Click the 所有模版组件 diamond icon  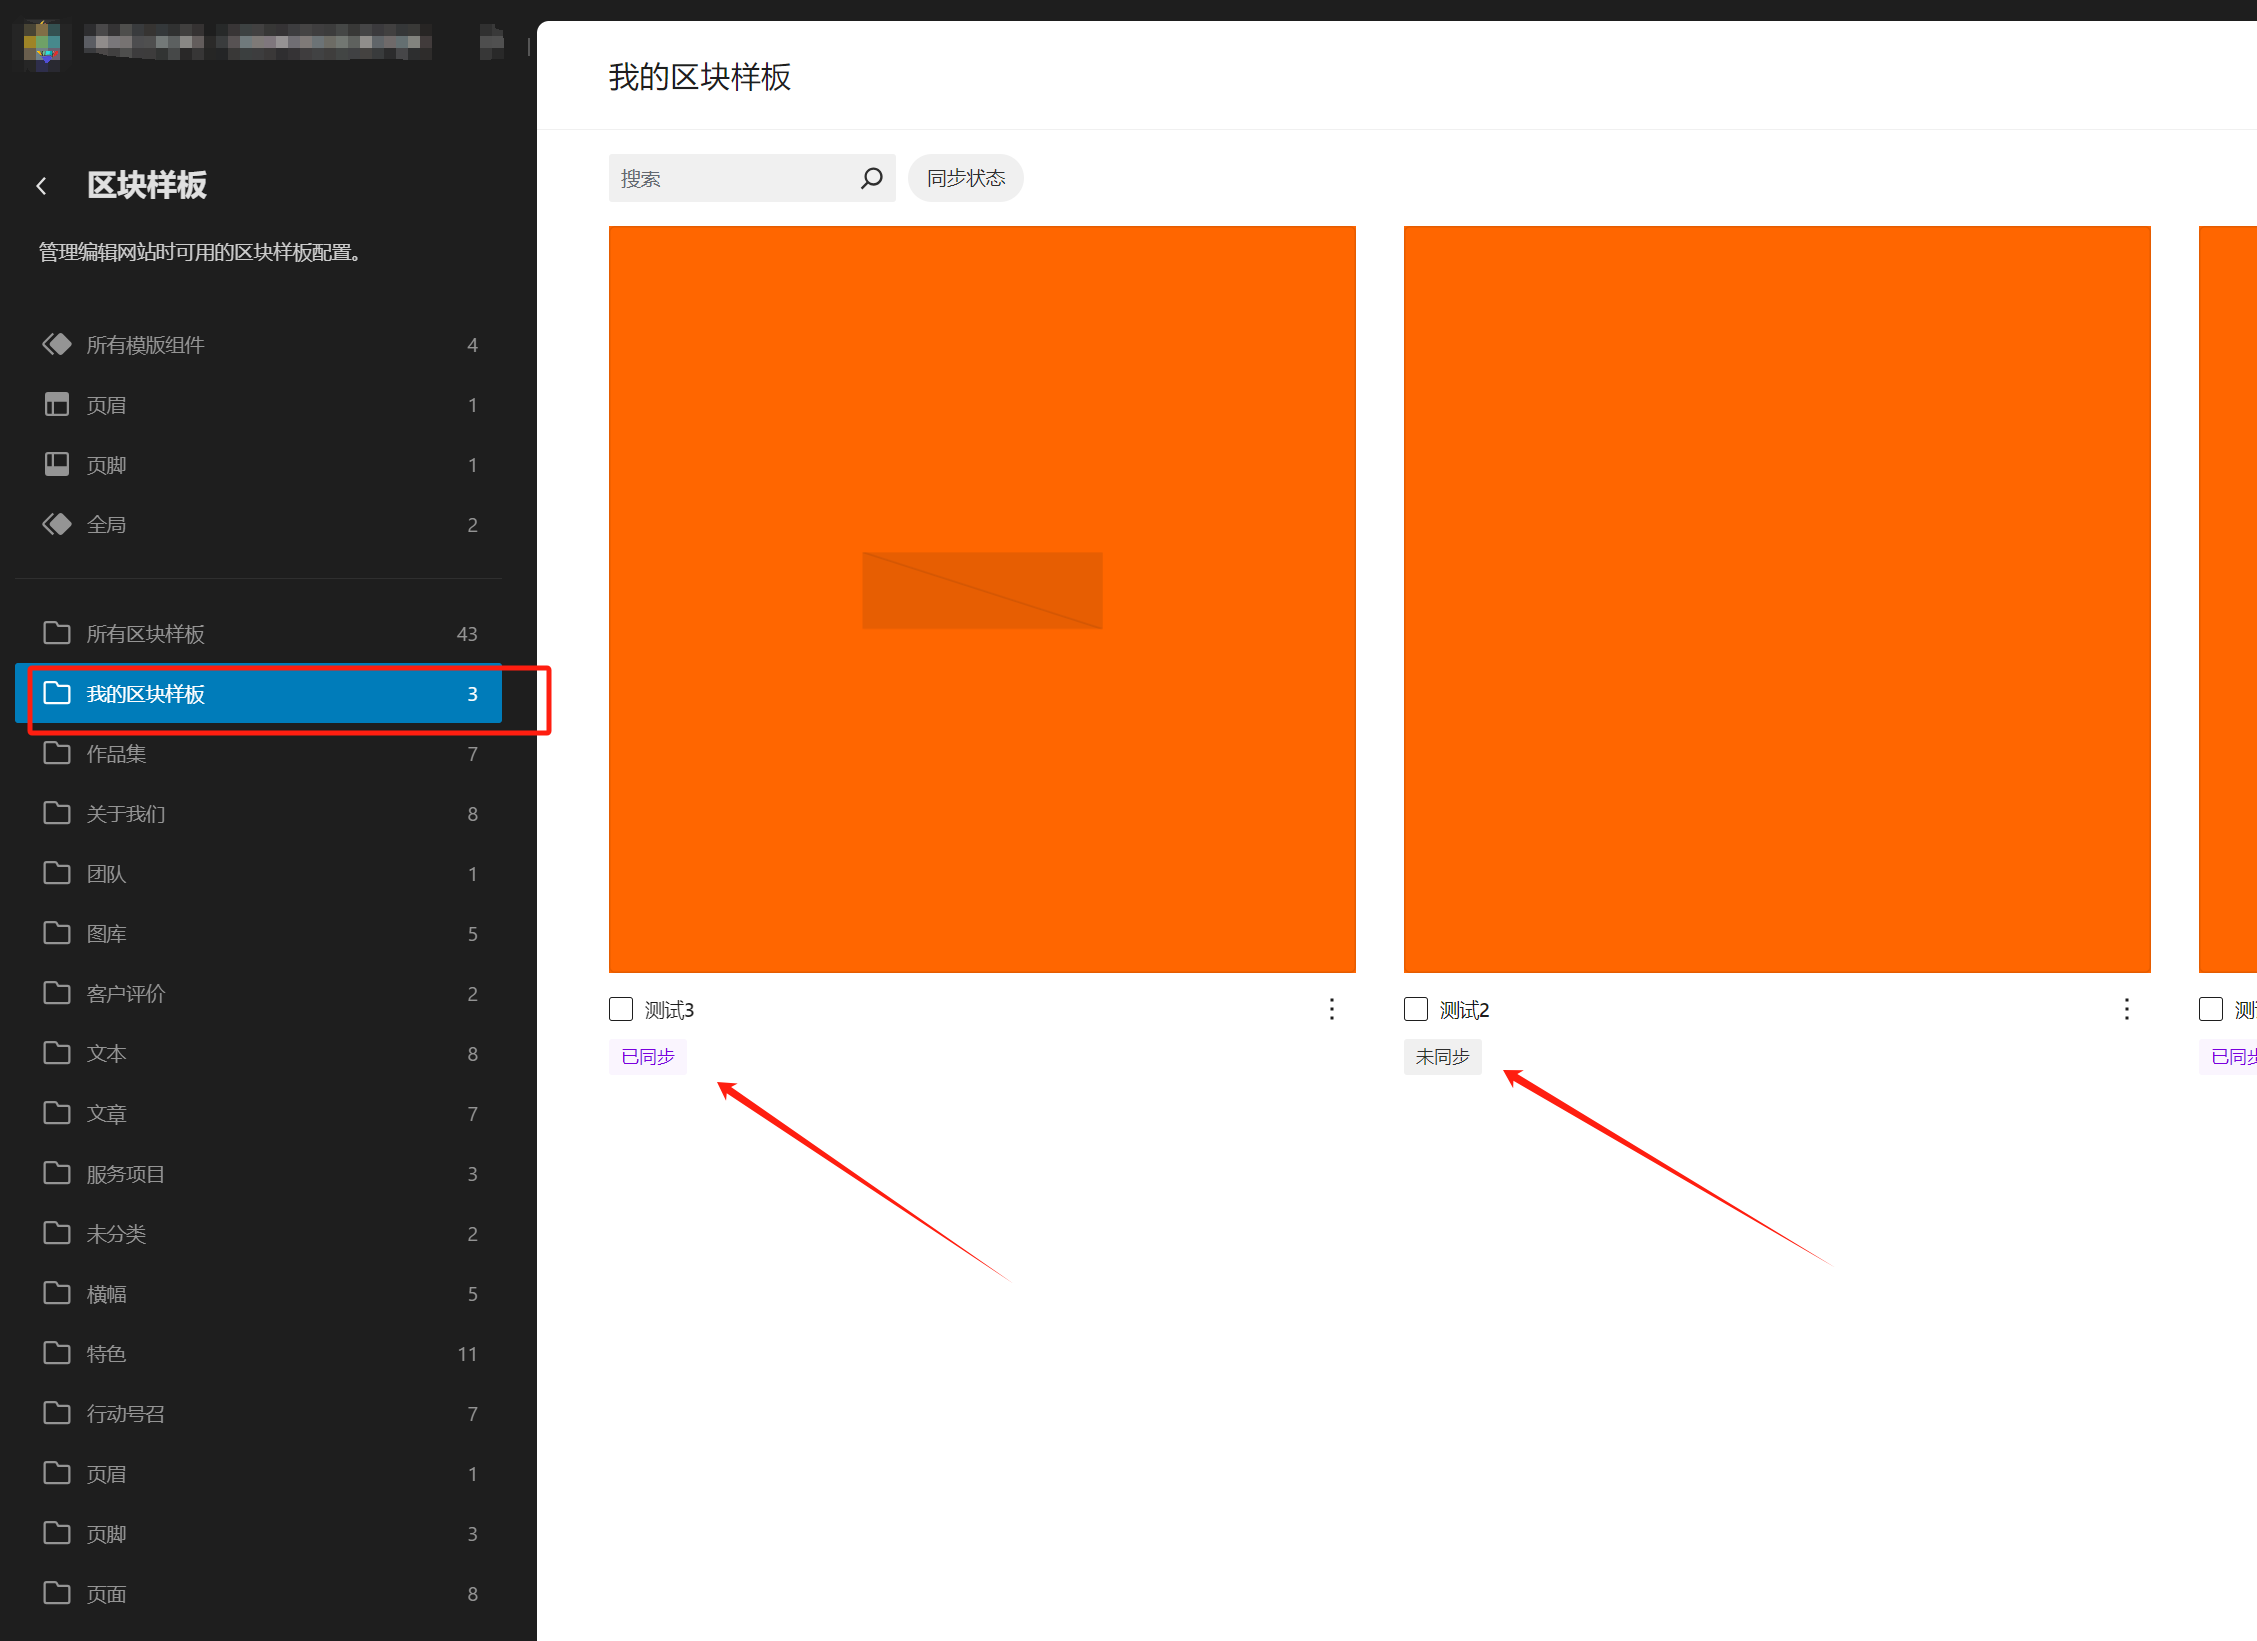[57, 345]
